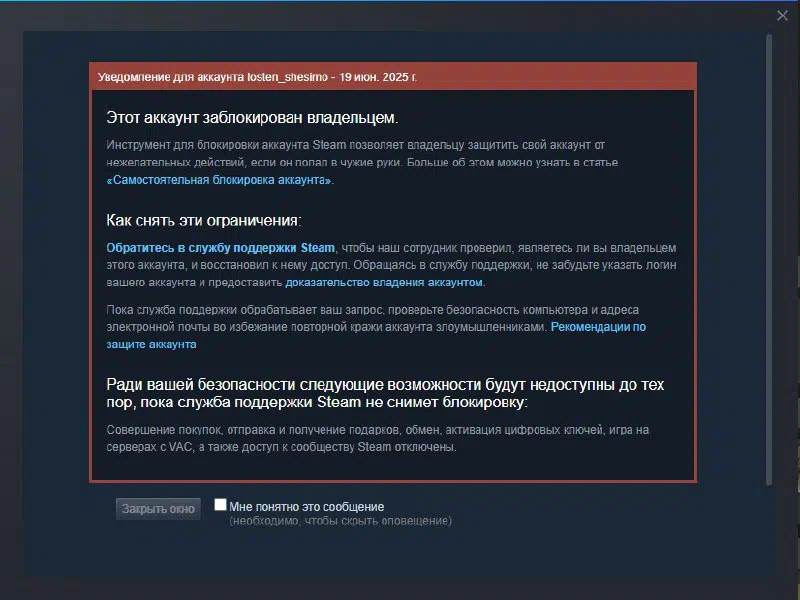Screen dimensions: 800x600
Task: Click the paragraph beginning "Пока служба поддержки обрабатывает"
Action: [x=376, y=327]
